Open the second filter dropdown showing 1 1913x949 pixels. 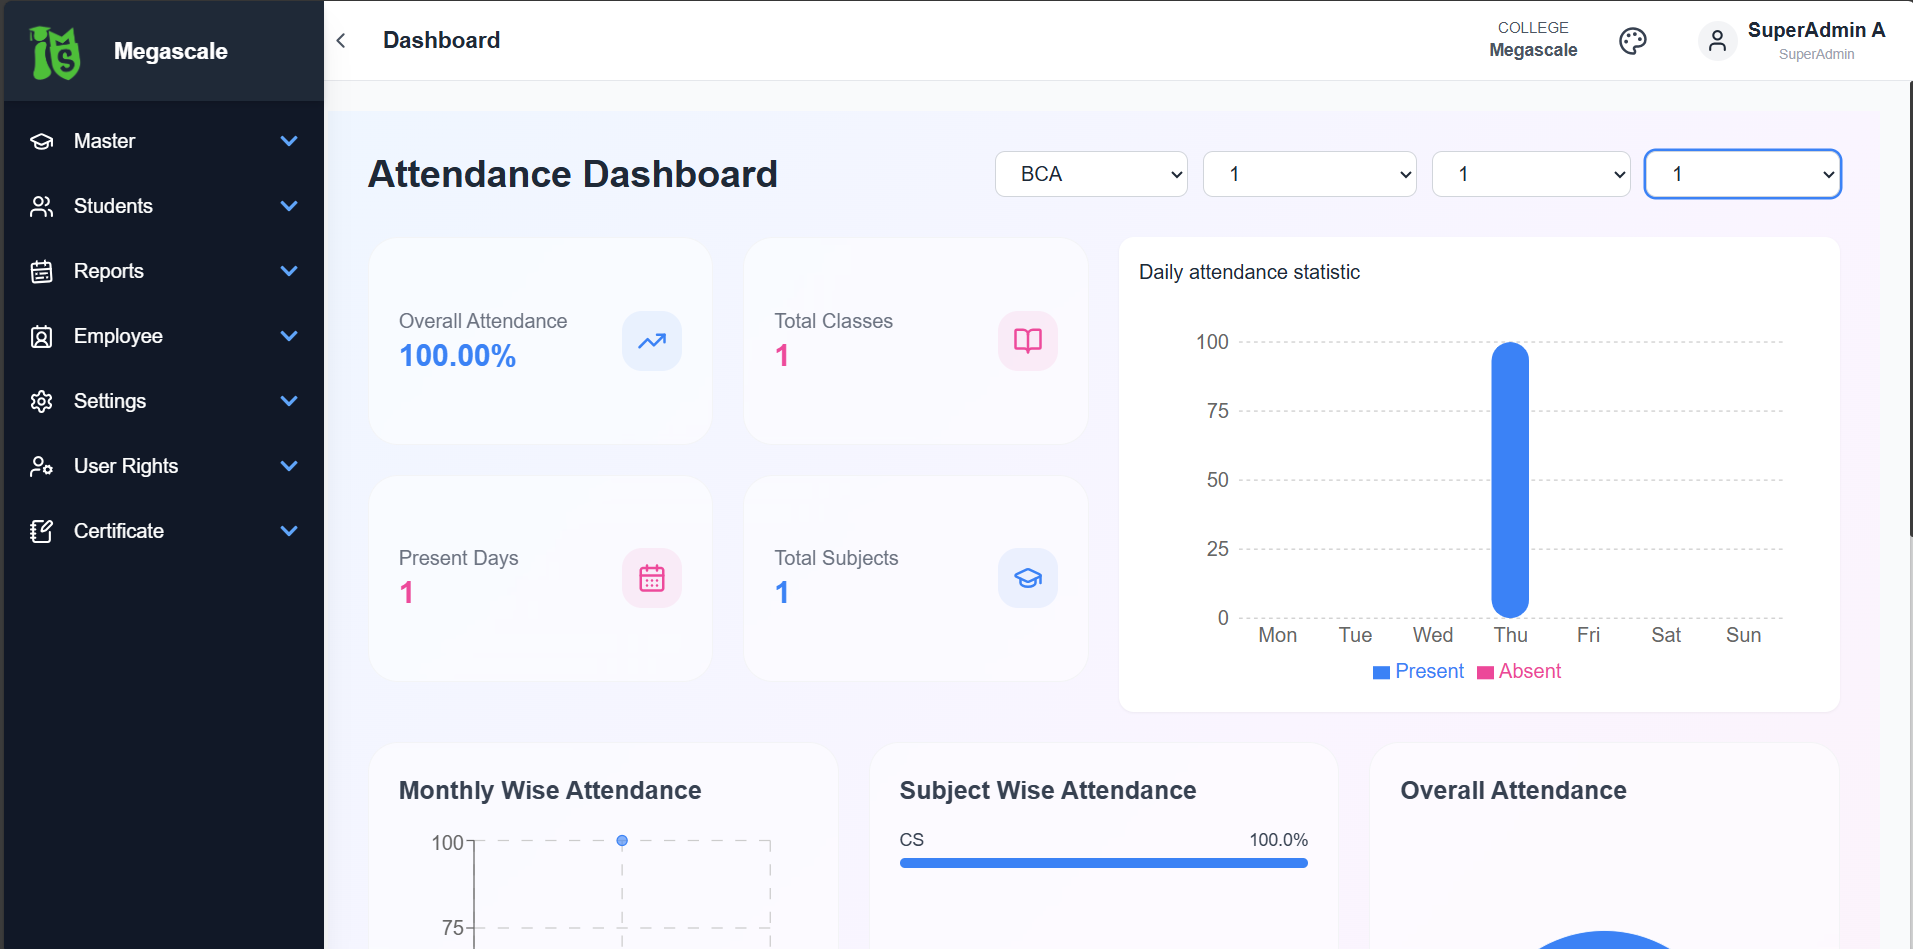click(1310, 174)
